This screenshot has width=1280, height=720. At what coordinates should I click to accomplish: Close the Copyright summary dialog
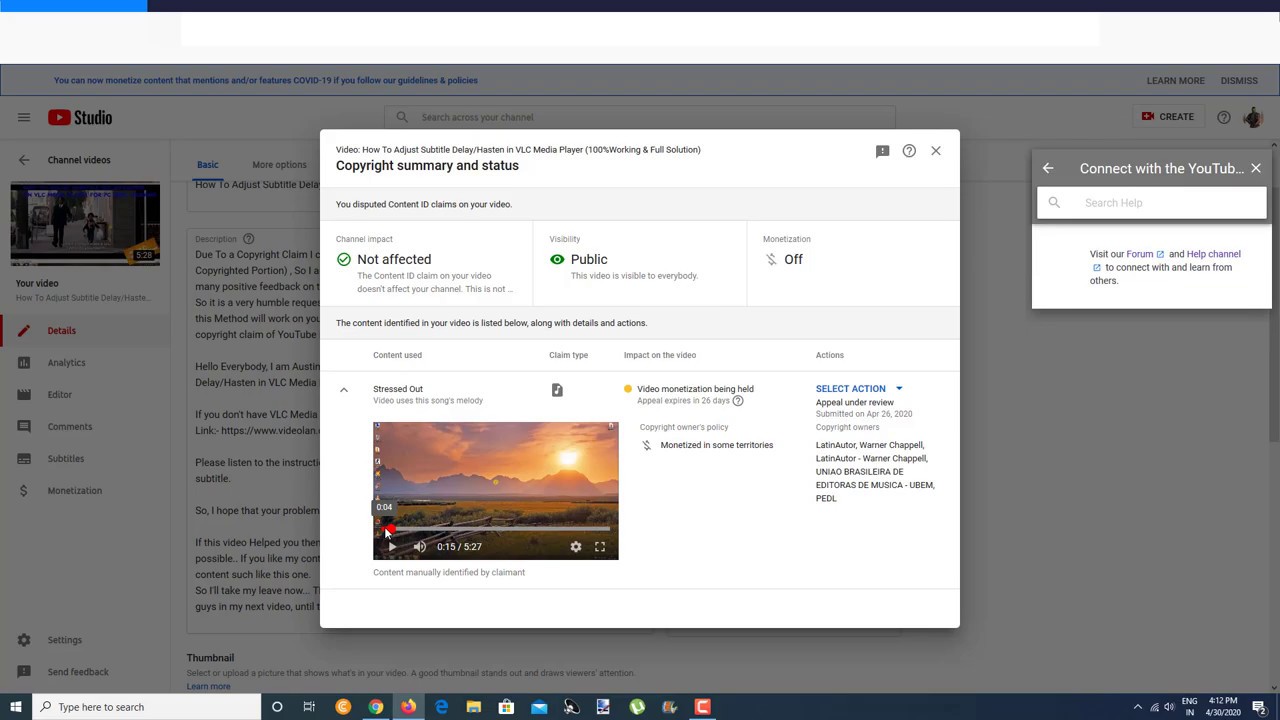(x=936, y=151)
